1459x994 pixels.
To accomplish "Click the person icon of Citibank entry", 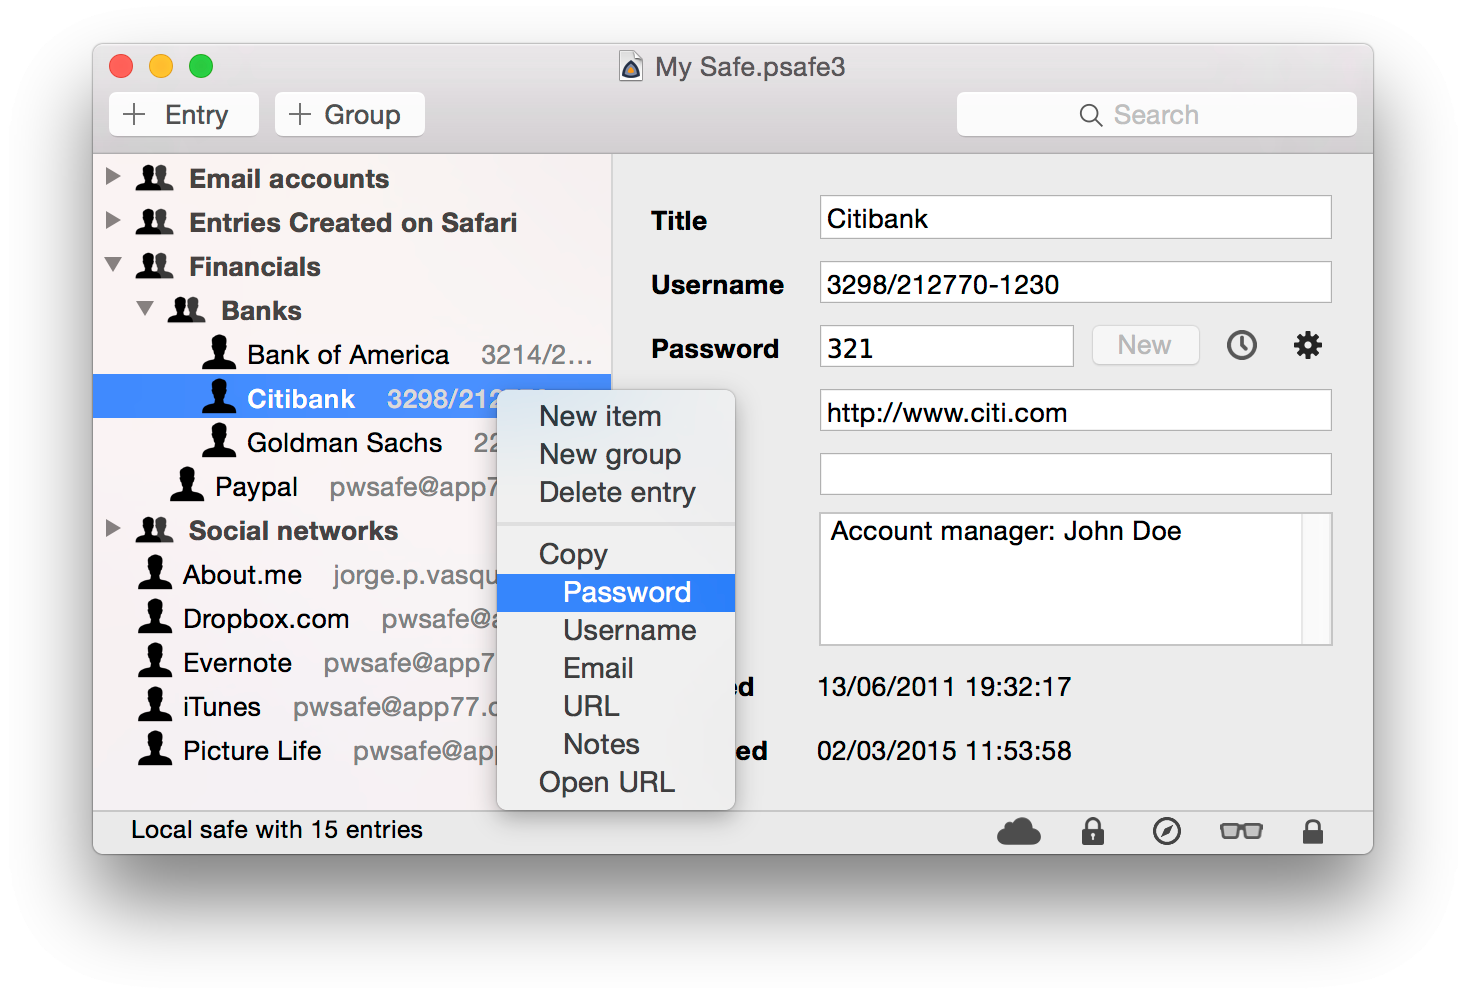I will point(219,396).
